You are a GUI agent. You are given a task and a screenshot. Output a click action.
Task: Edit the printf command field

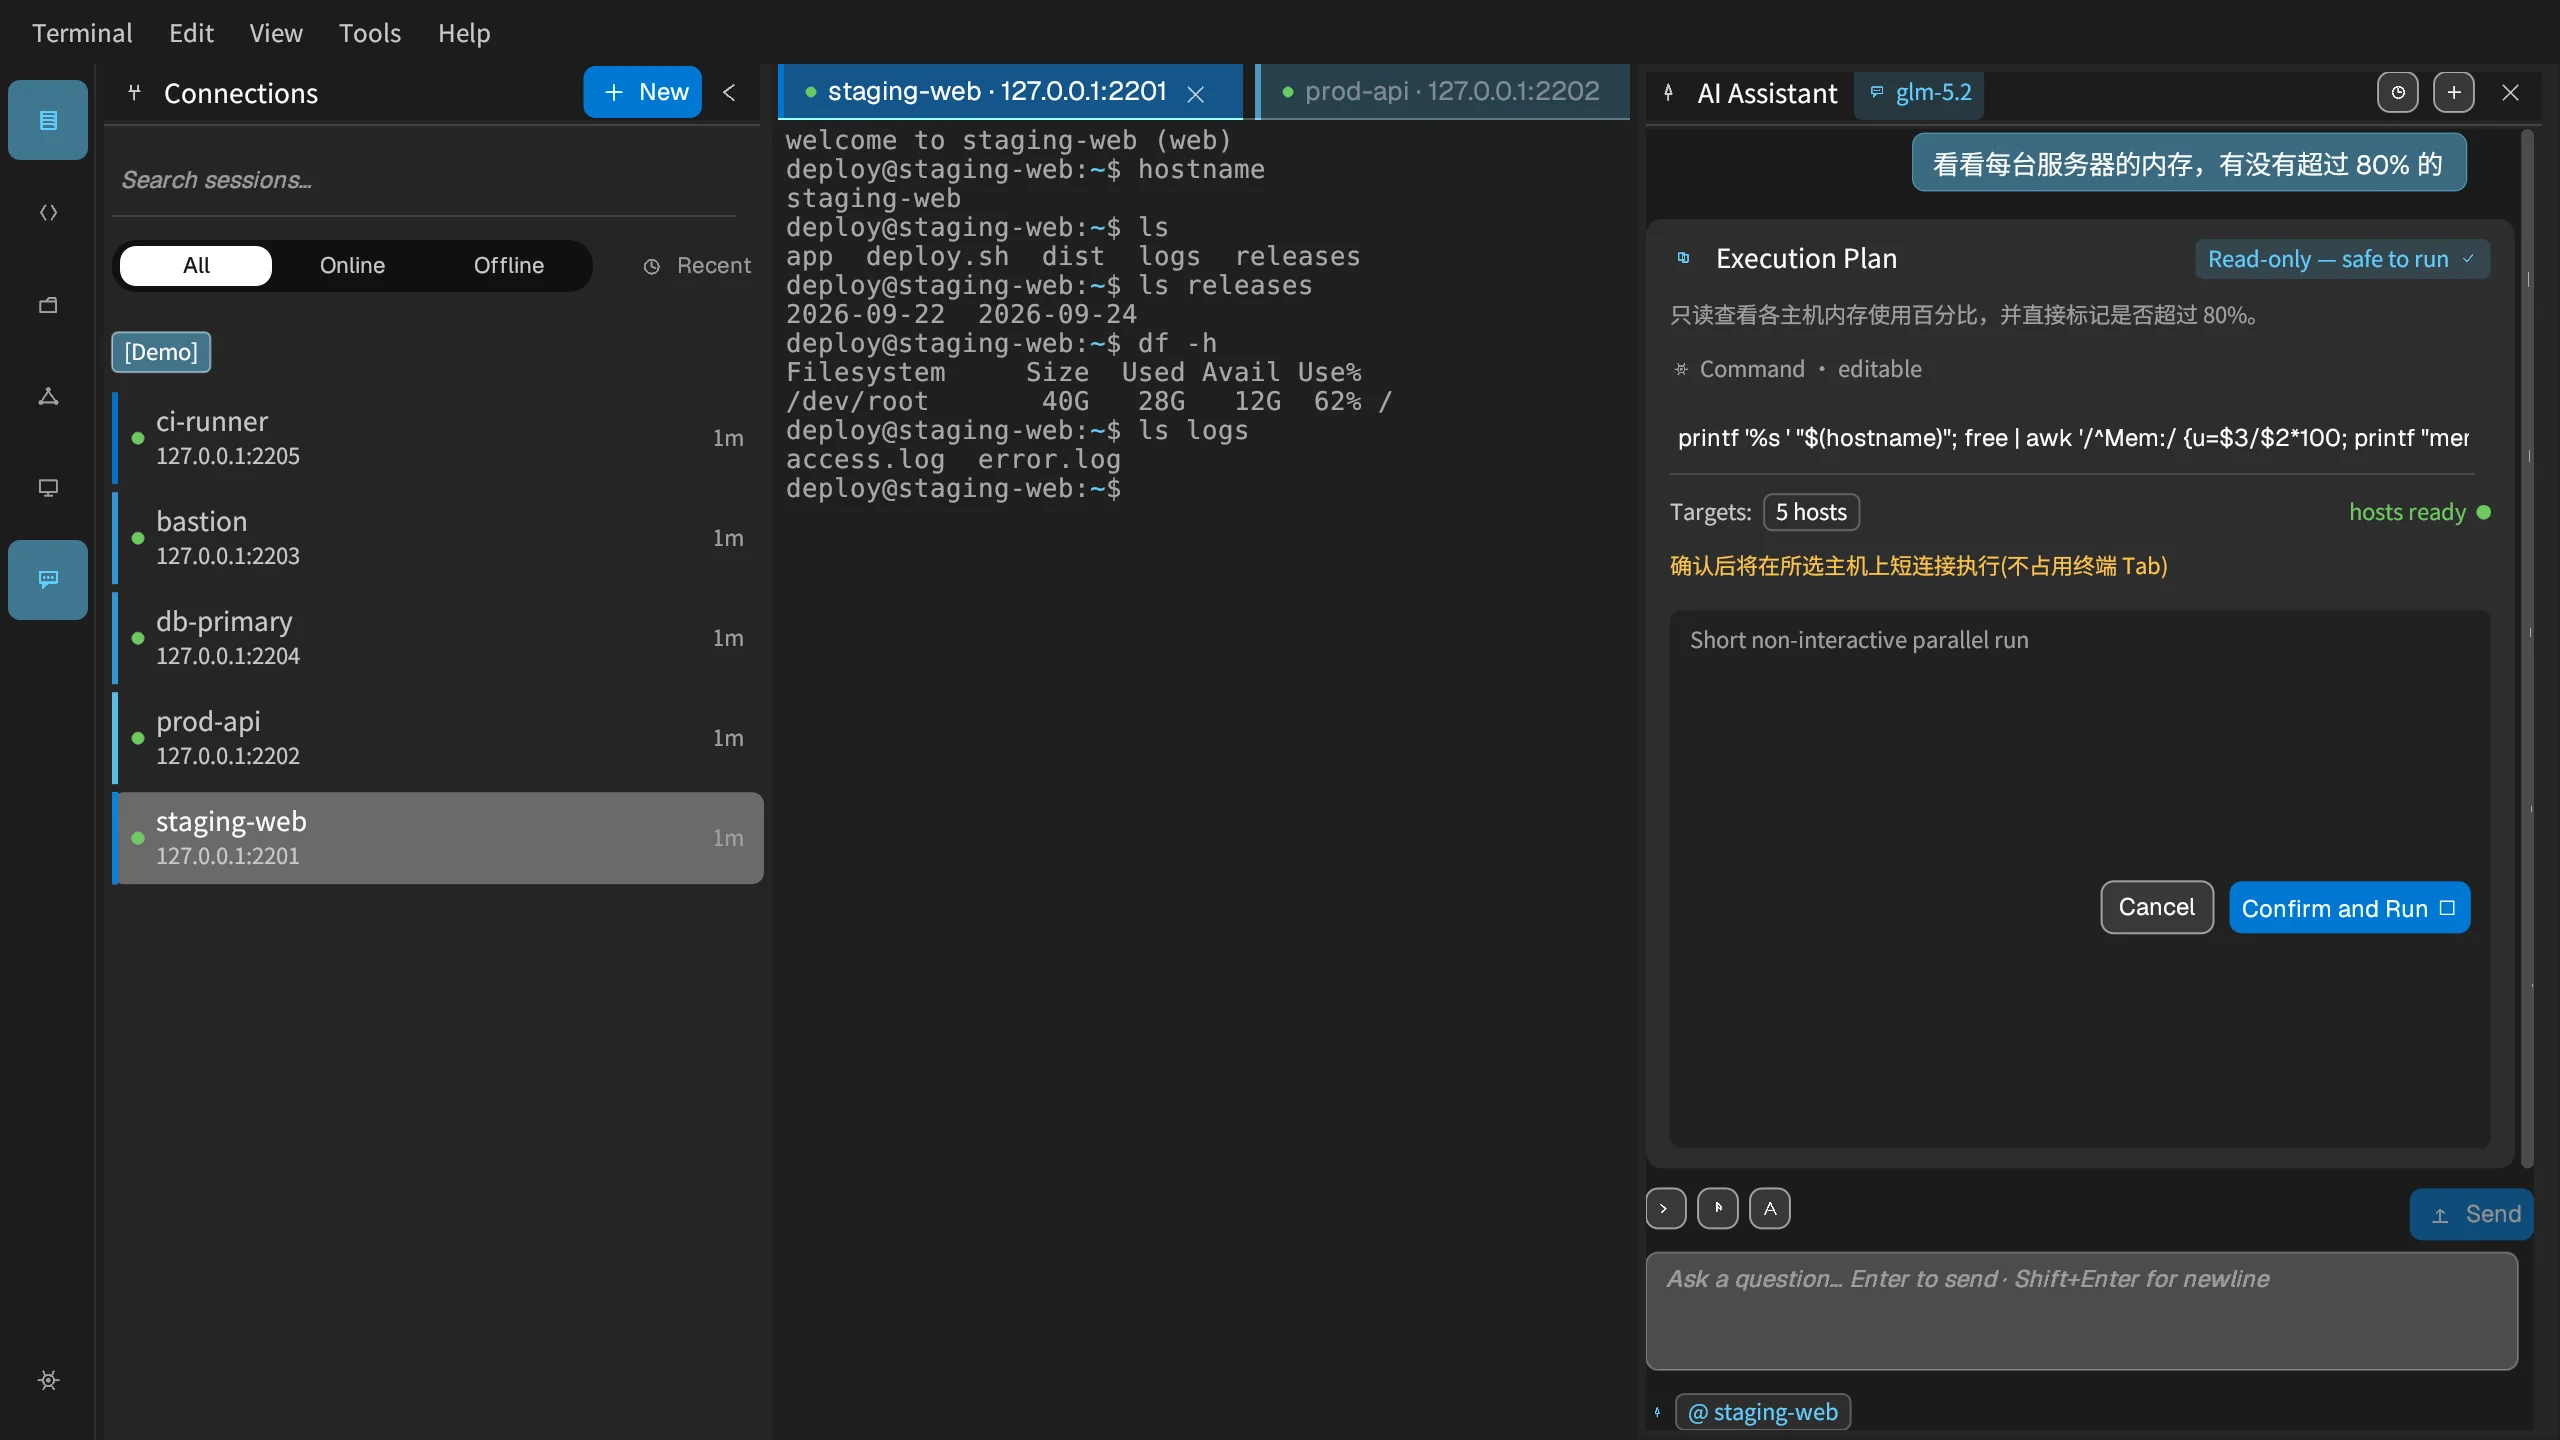[x=2073, y=438]
